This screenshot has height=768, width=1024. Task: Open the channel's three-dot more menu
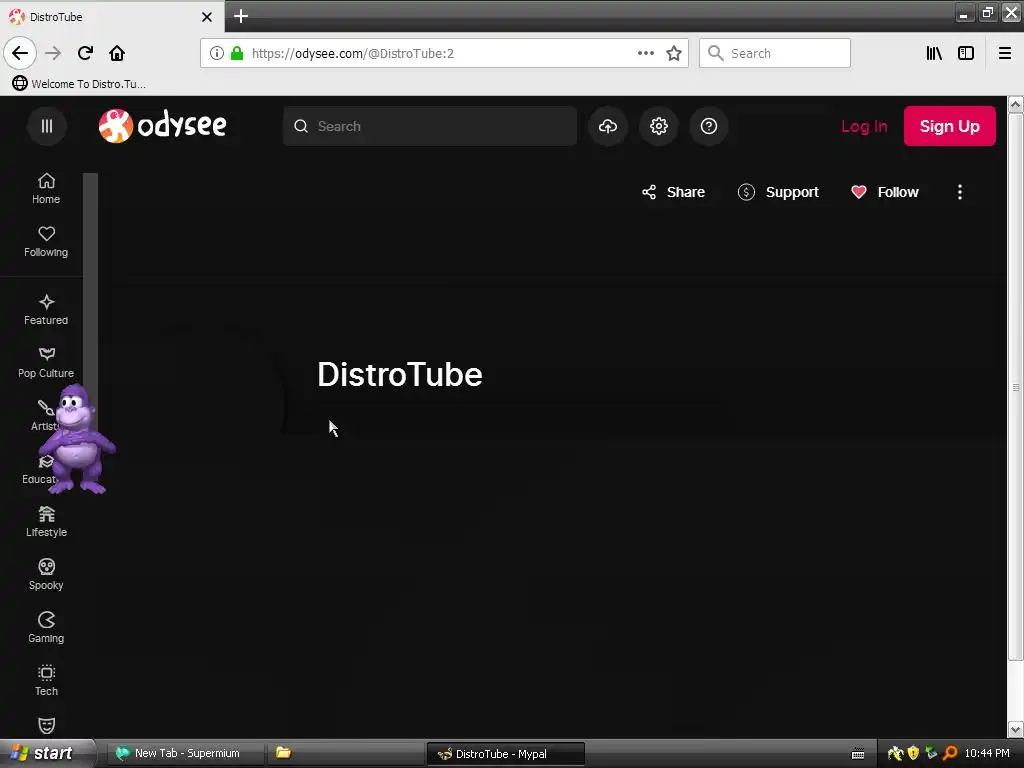(959, 192)
